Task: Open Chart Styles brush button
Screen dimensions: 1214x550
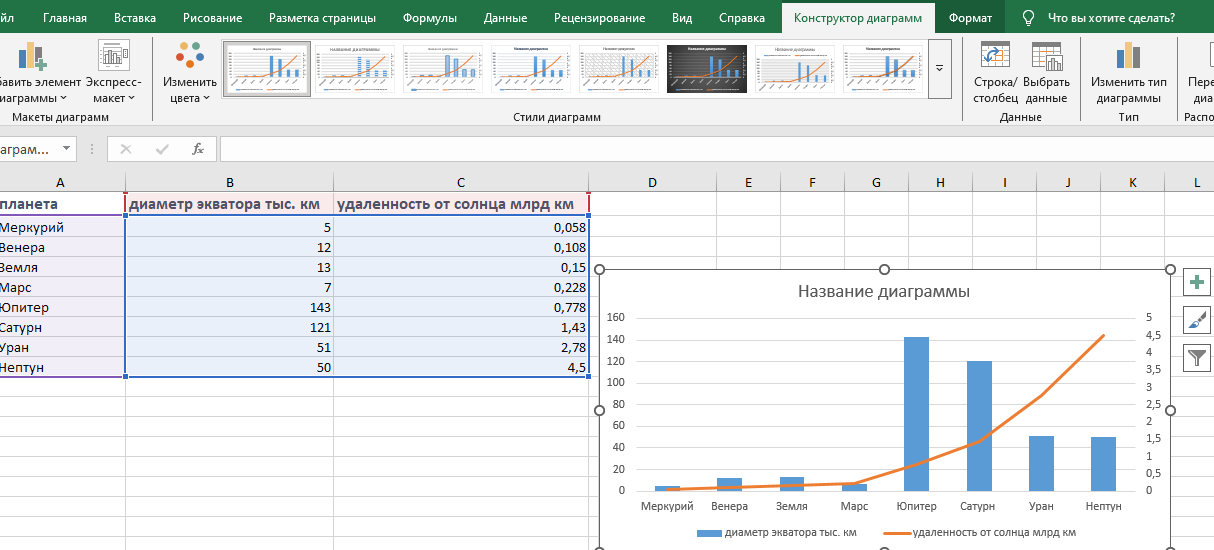Action: click(1196, 320)
